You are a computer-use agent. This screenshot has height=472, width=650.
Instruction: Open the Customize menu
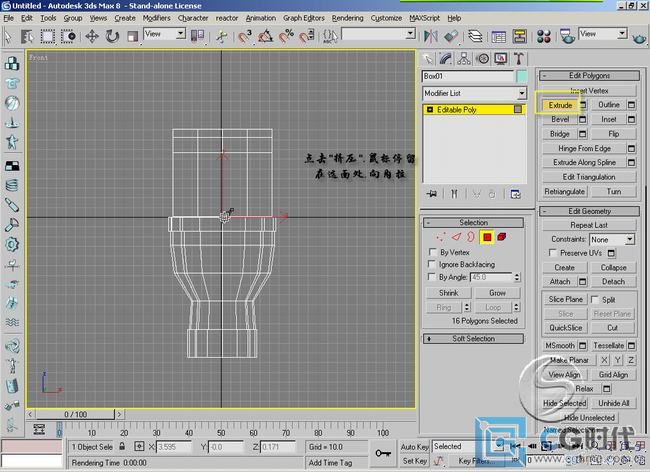click(386, 18)
